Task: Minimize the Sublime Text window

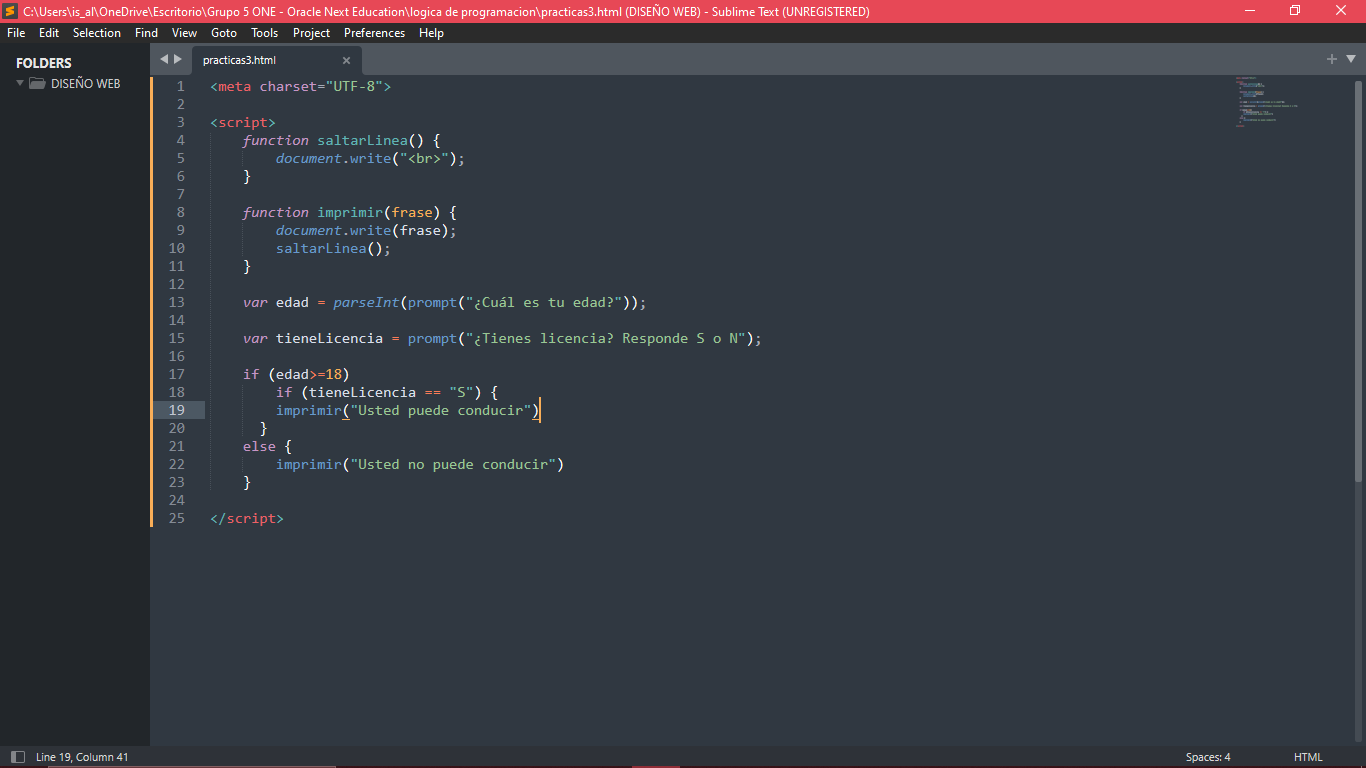Action: click(x=1250, y=11)
